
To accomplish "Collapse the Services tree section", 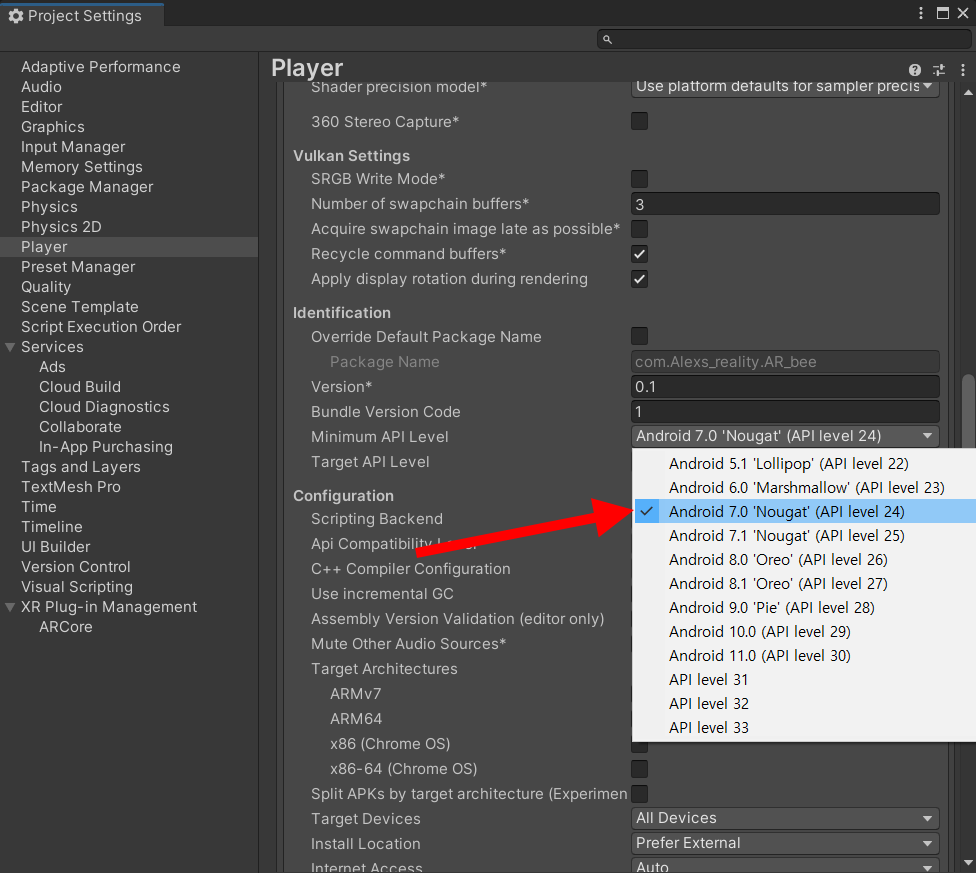I will 10,347.
